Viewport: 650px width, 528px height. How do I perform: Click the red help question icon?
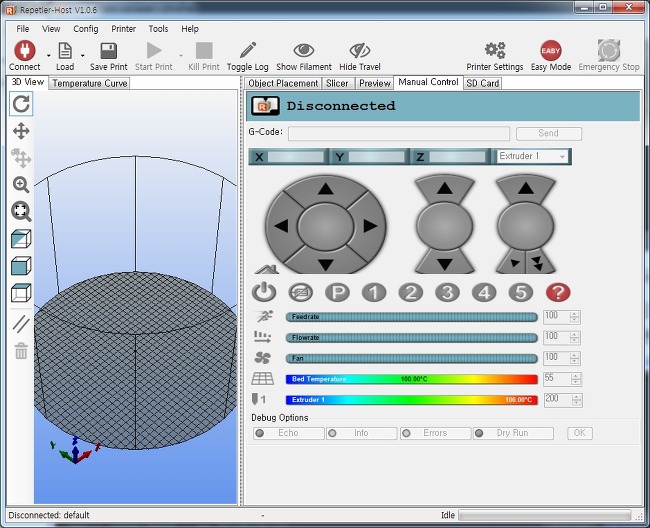pyautogui.click(x=558, y=293)
